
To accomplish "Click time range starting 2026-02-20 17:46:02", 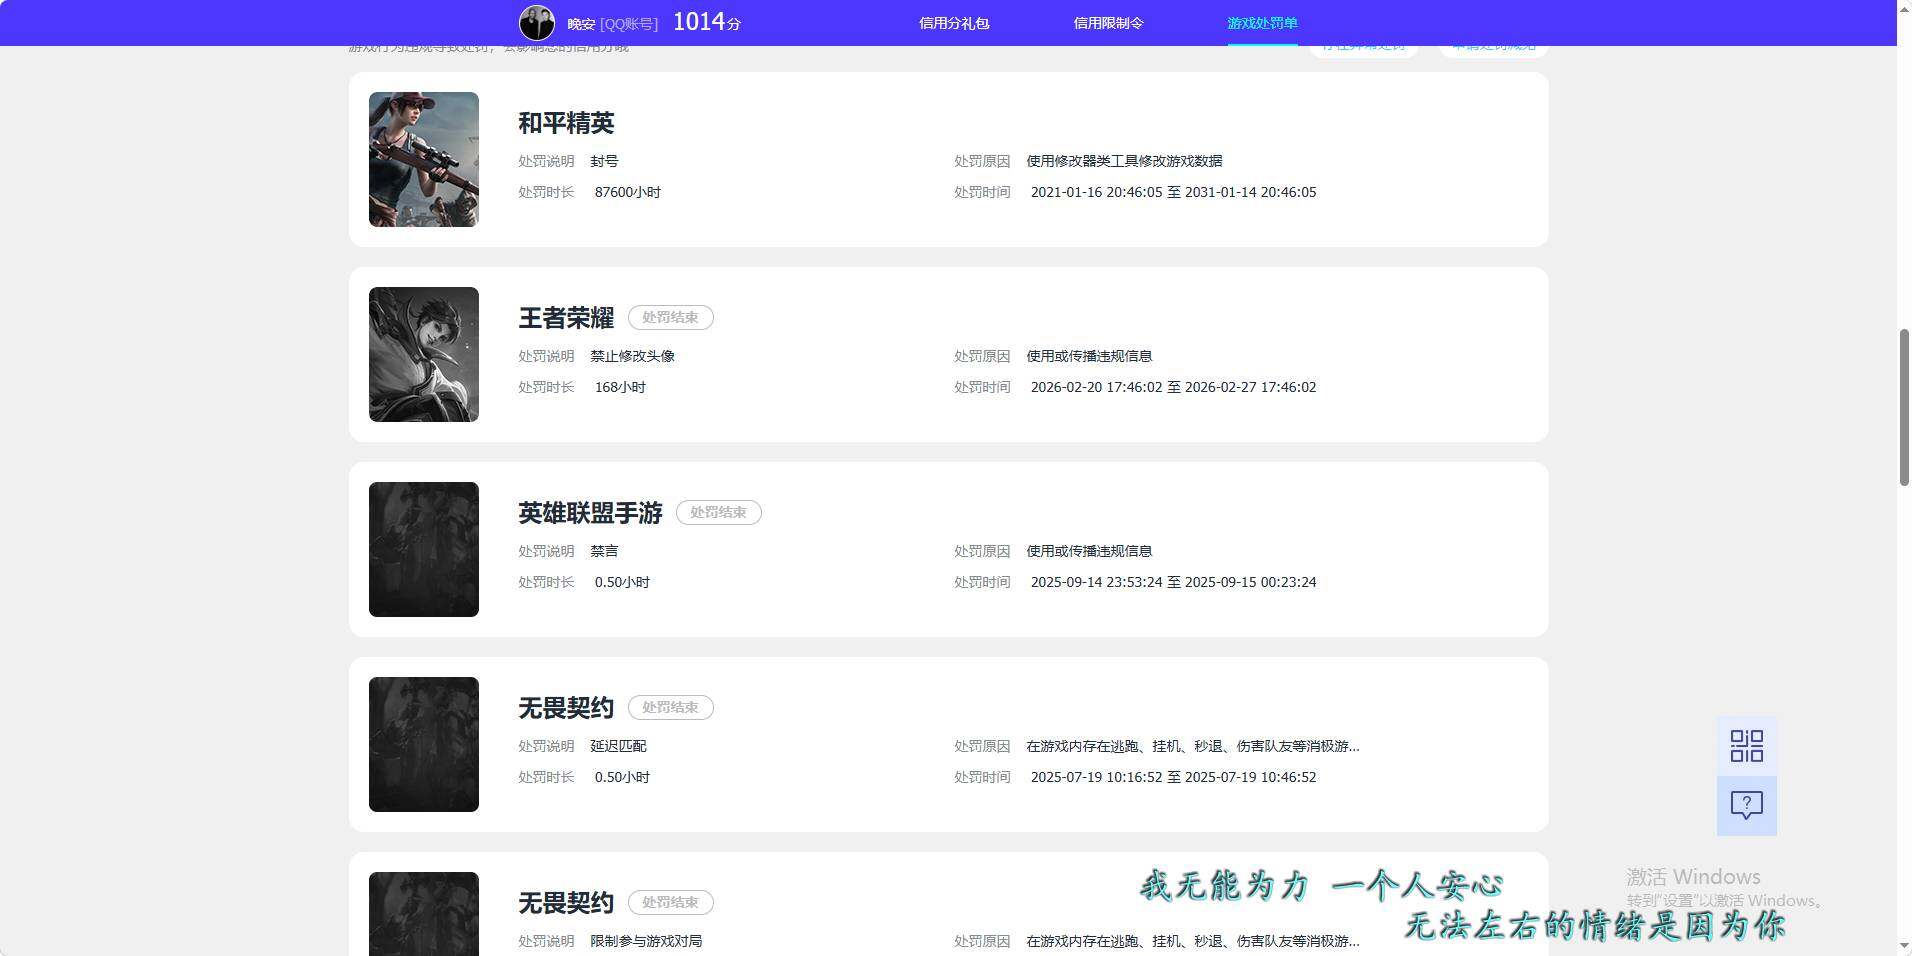I will pyautogui.click(x=1173, y=387).
